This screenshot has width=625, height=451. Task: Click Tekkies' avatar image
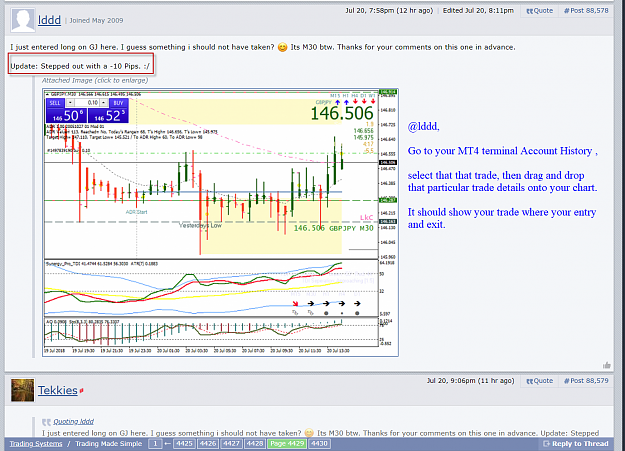[23, 390]
